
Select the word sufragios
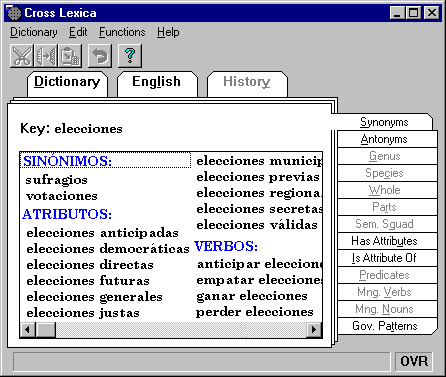pyautogui.click(x=57, y=180)
